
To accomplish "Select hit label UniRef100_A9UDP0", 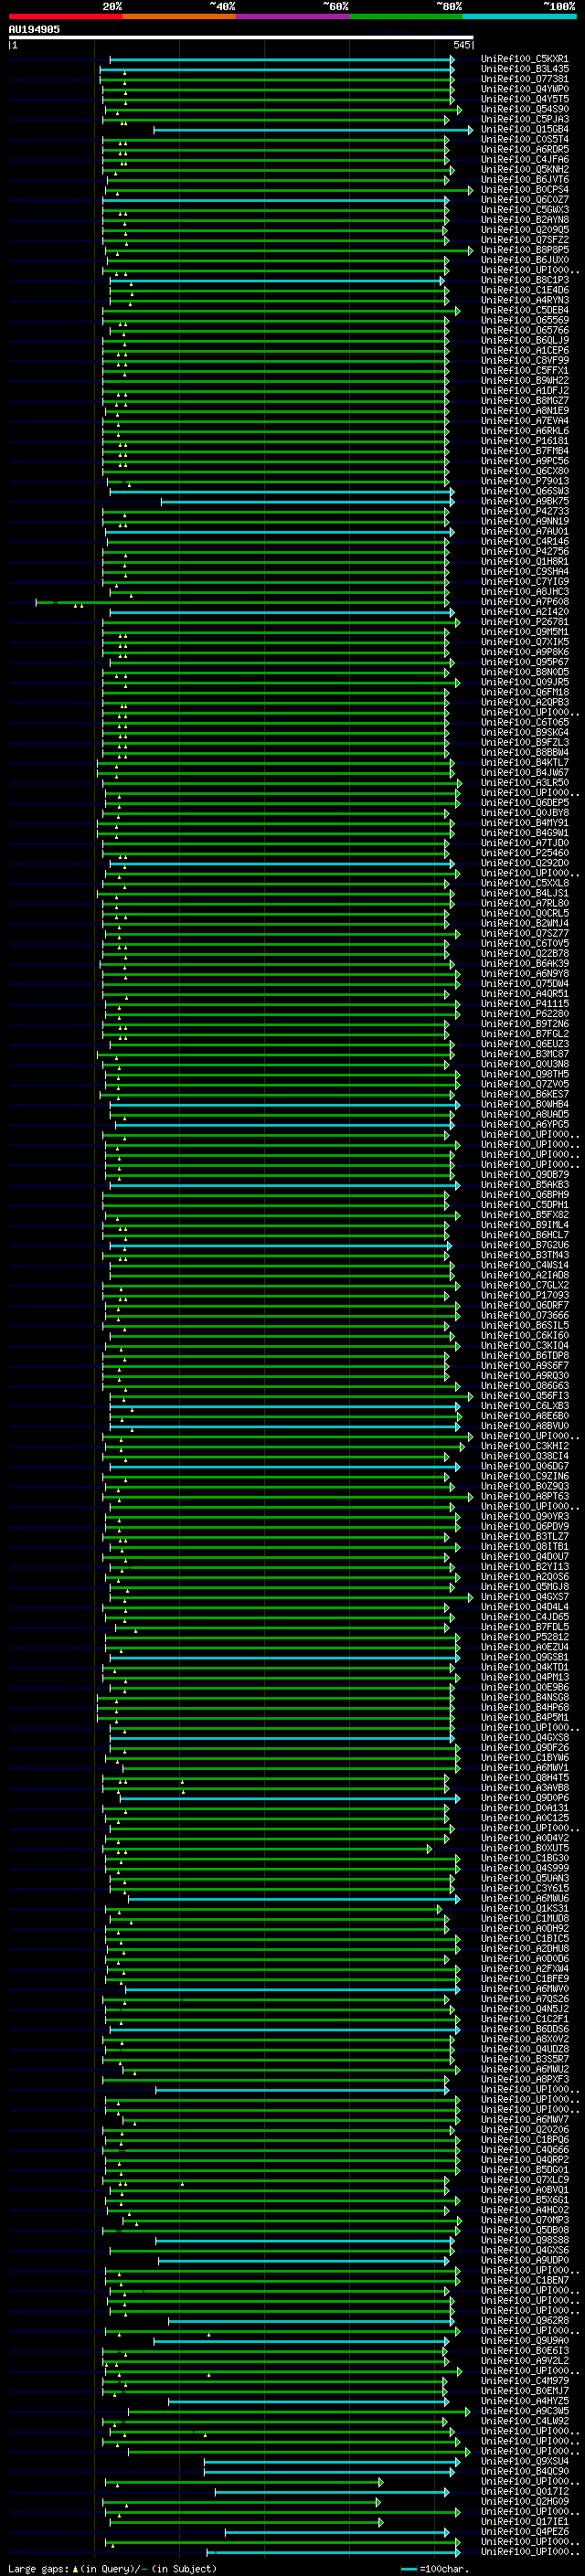I will [525, 2260].
